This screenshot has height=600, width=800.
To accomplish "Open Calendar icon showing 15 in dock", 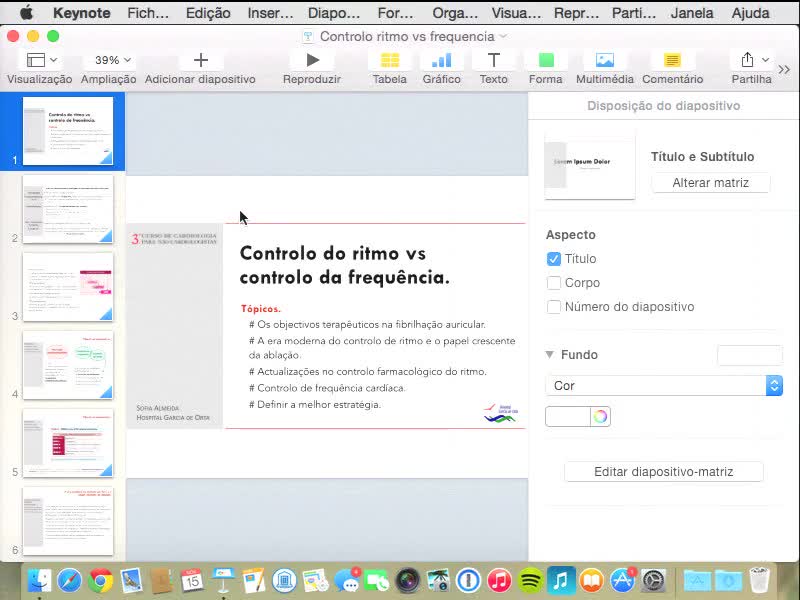I will pyautogui.click(x=192, y=580).
